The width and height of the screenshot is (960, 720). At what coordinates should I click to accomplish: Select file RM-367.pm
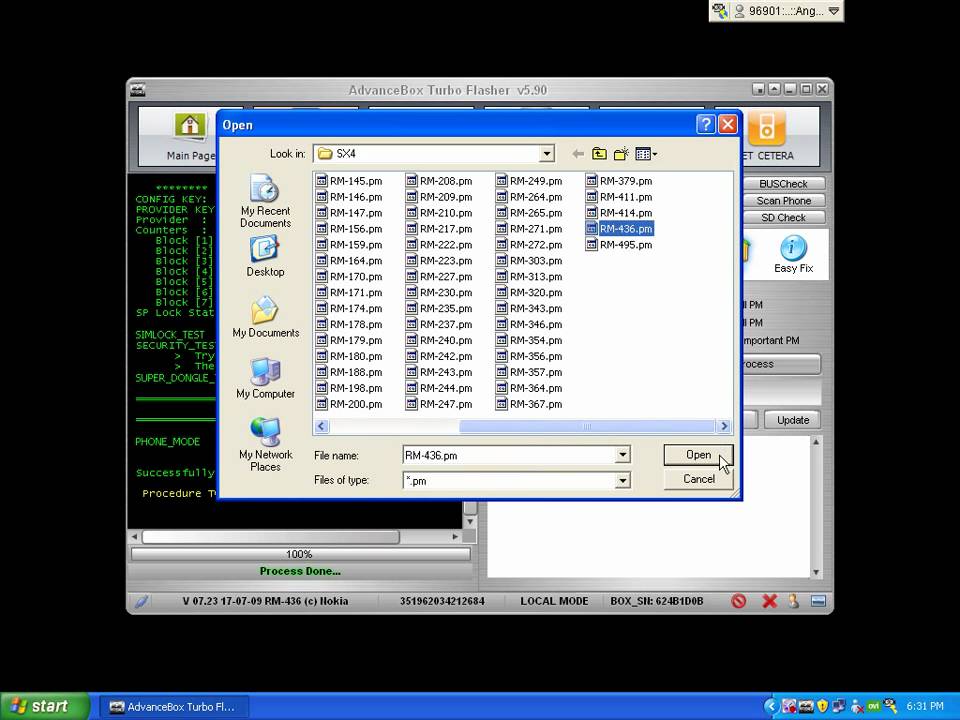click(x=529, y=404)
